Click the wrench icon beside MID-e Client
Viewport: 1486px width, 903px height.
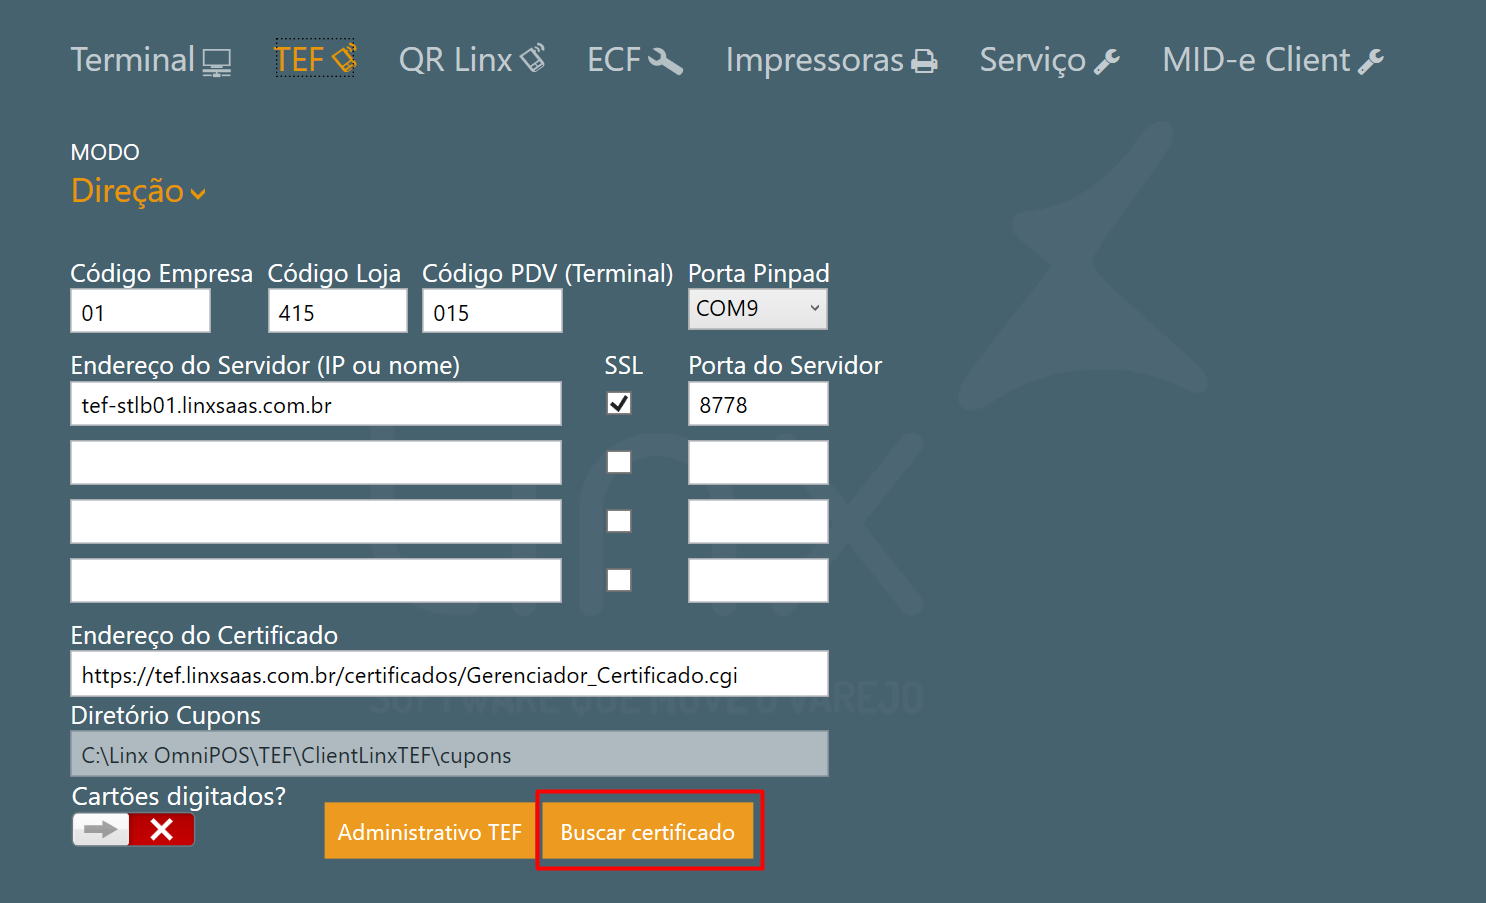1371,62
